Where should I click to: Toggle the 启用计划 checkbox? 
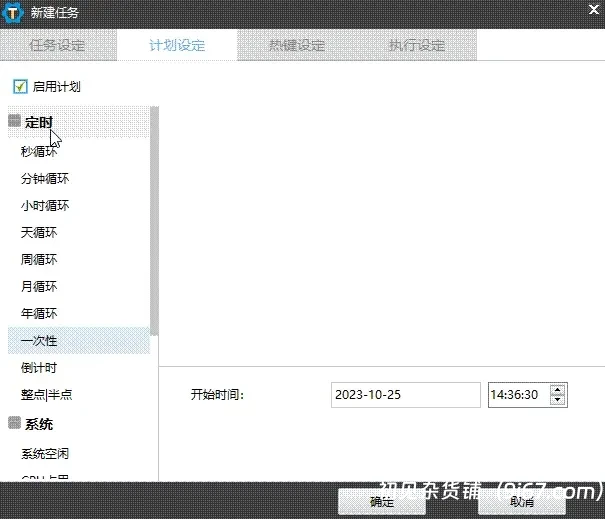tap(20, 86)
